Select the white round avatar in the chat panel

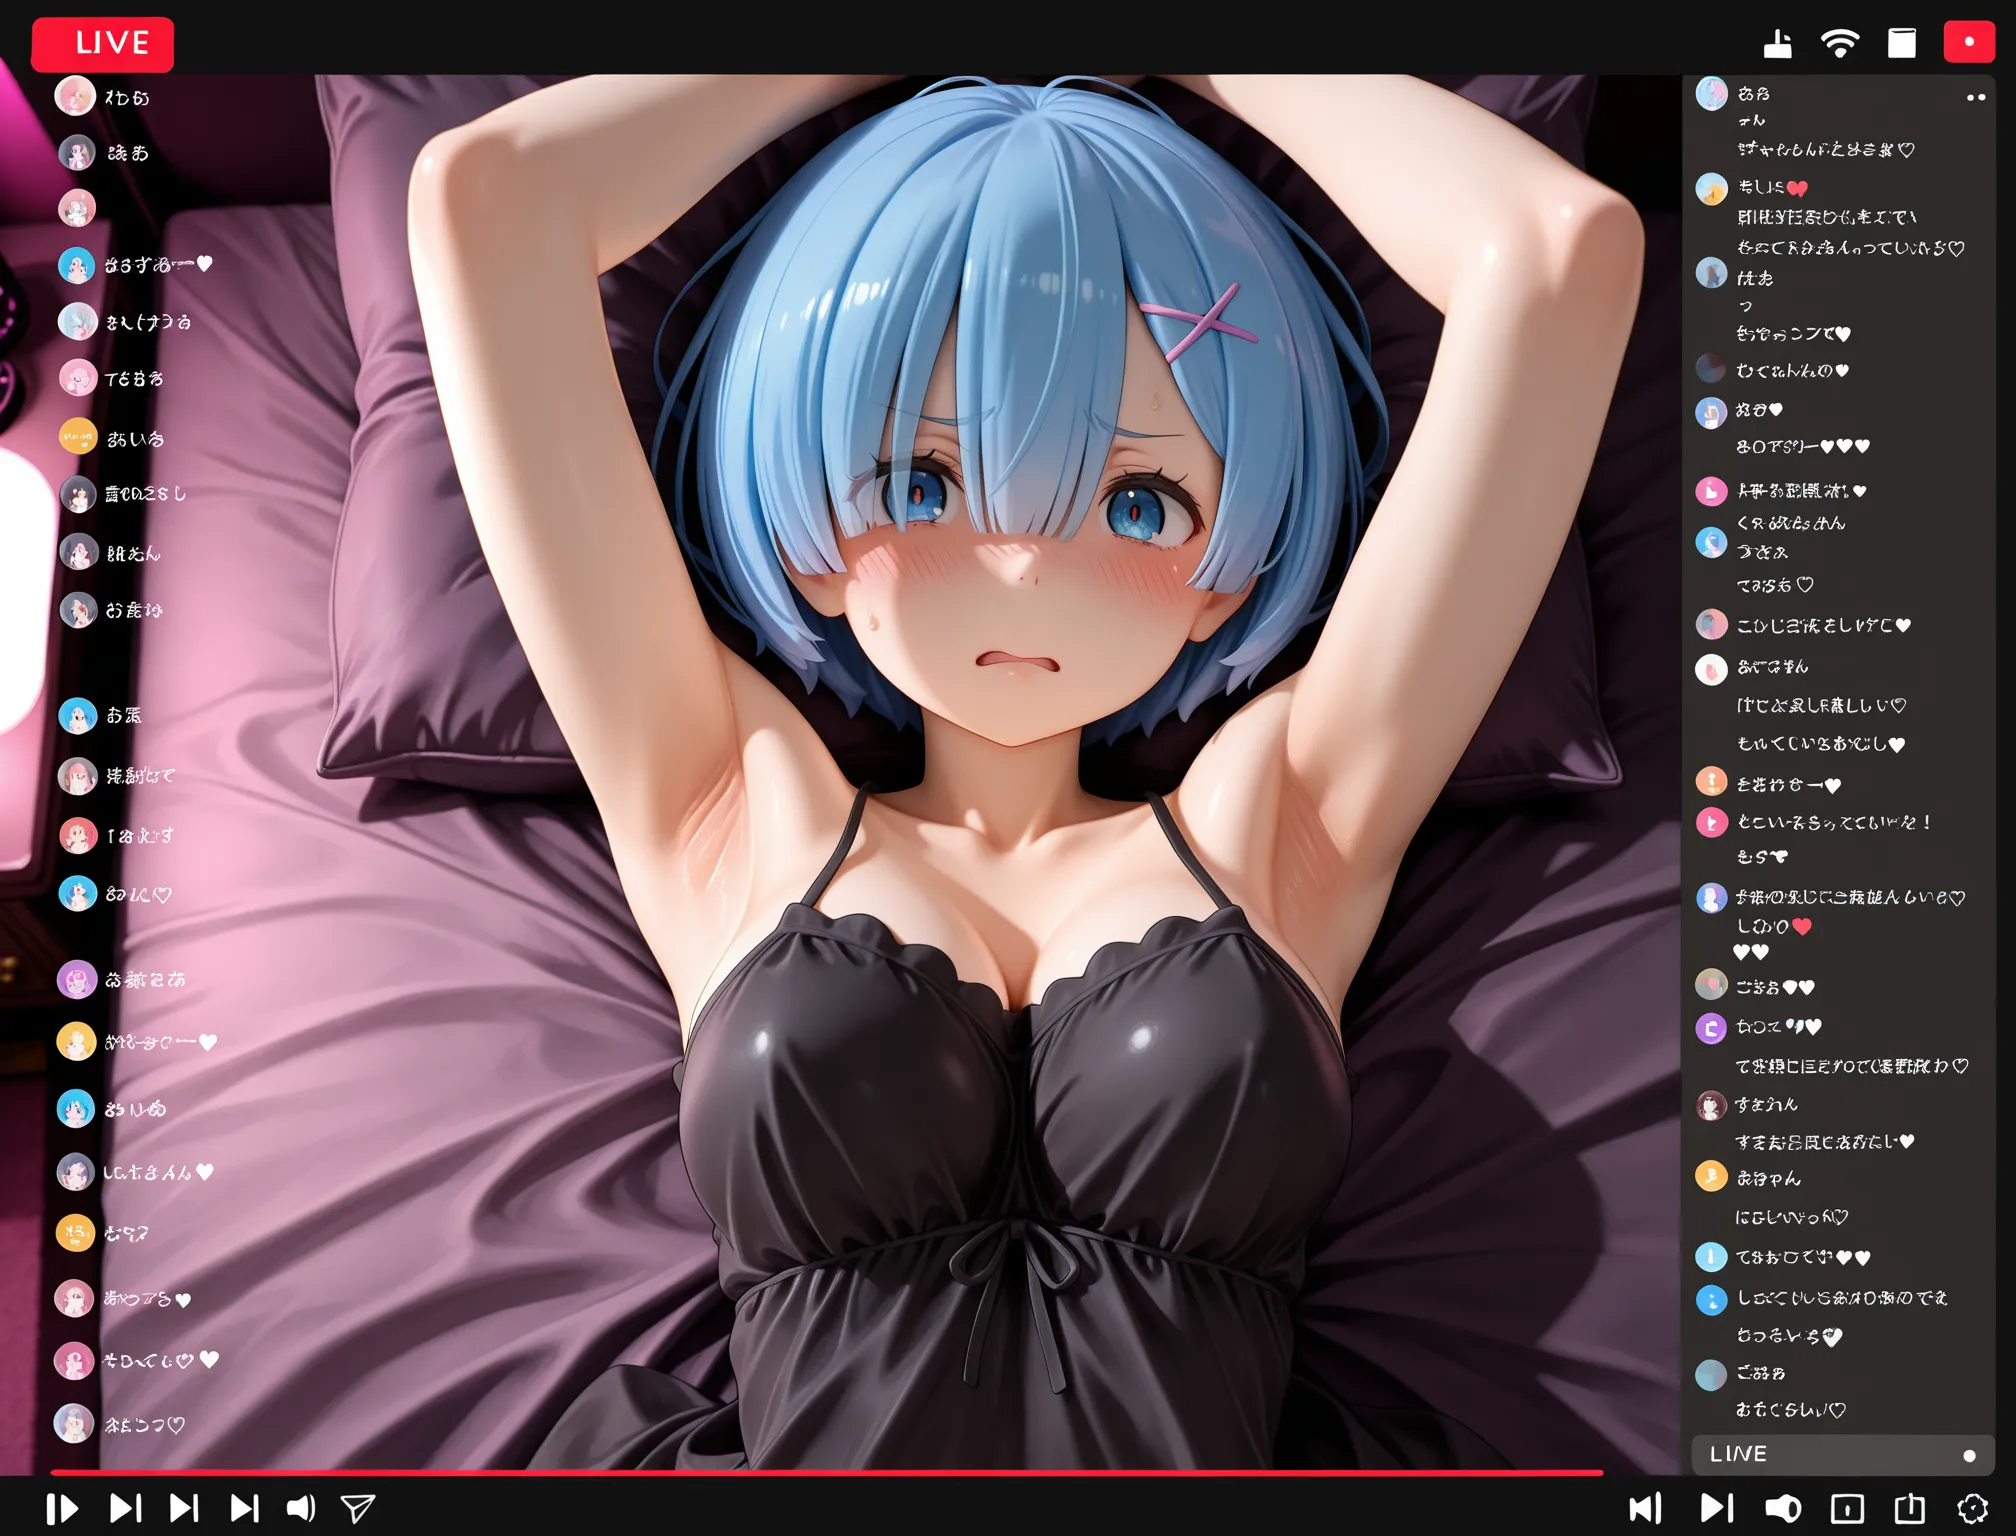click(1711, 668)
